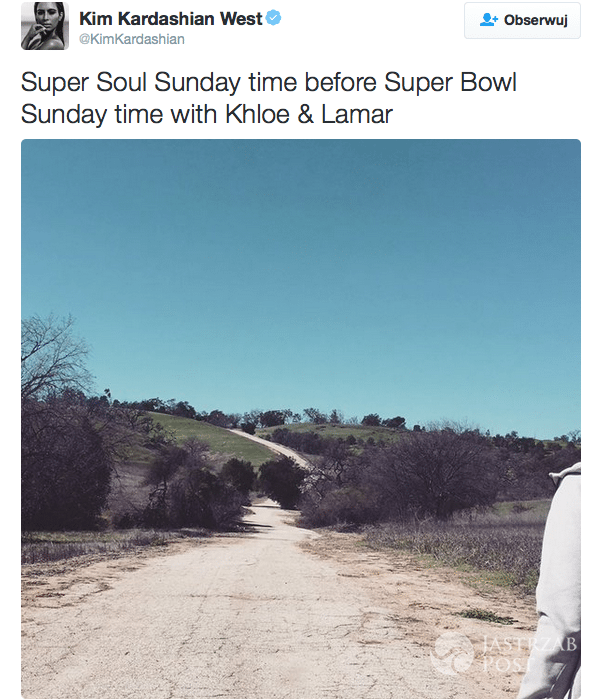Viewport: 598px width, 700px height.
Task: Click the green hillside in the photo
Action: 210,440
